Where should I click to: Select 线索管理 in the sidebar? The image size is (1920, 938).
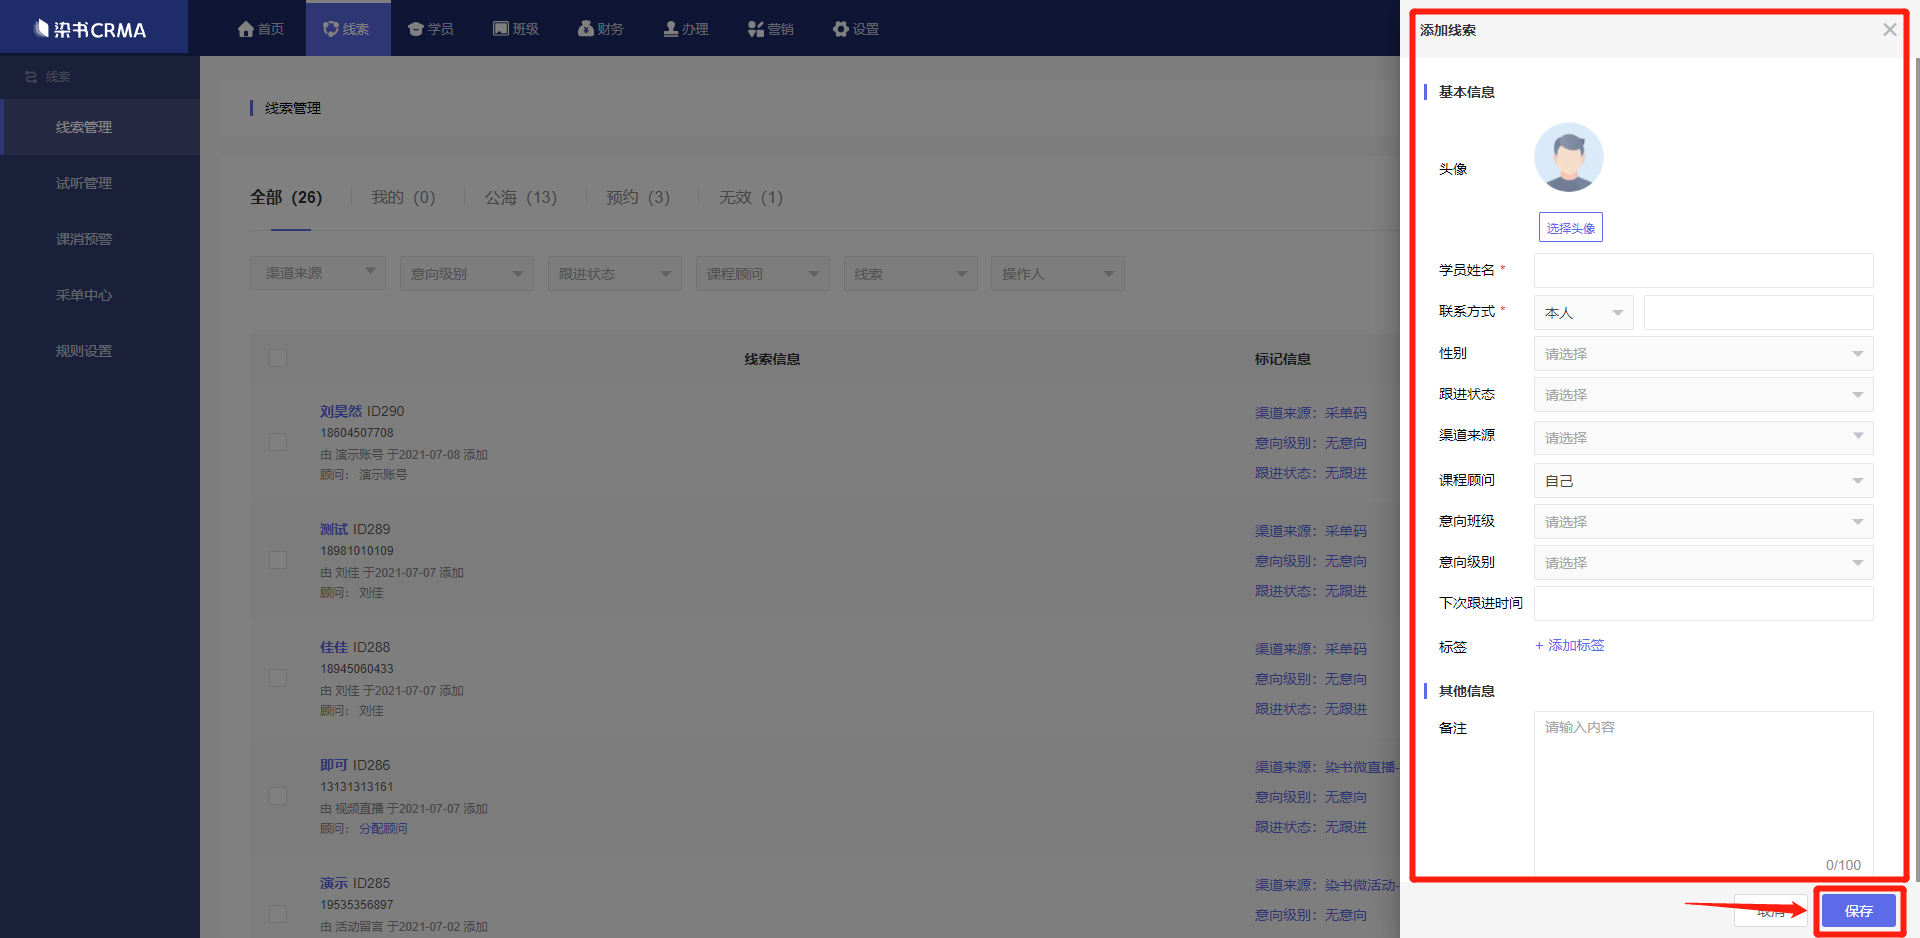pyautogui.click(x=100, y=127)
